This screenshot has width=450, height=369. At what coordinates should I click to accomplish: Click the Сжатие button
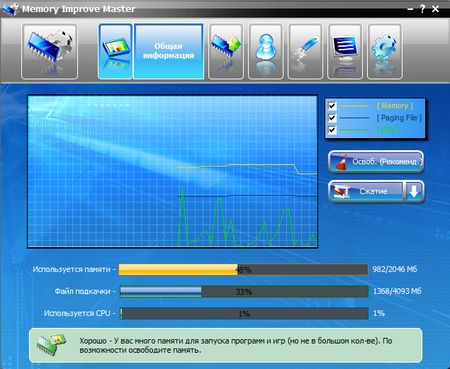366,191
